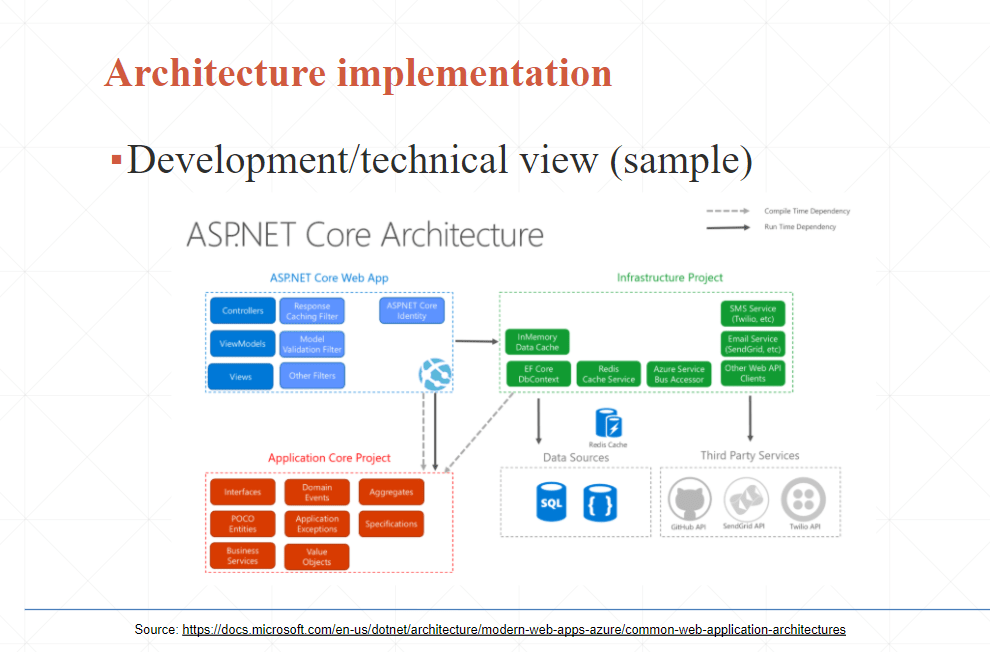Viewport: 990px width, 652px height.
Task: Click the 'Run Time Dependency' legend text
Action: click(800, 227)
